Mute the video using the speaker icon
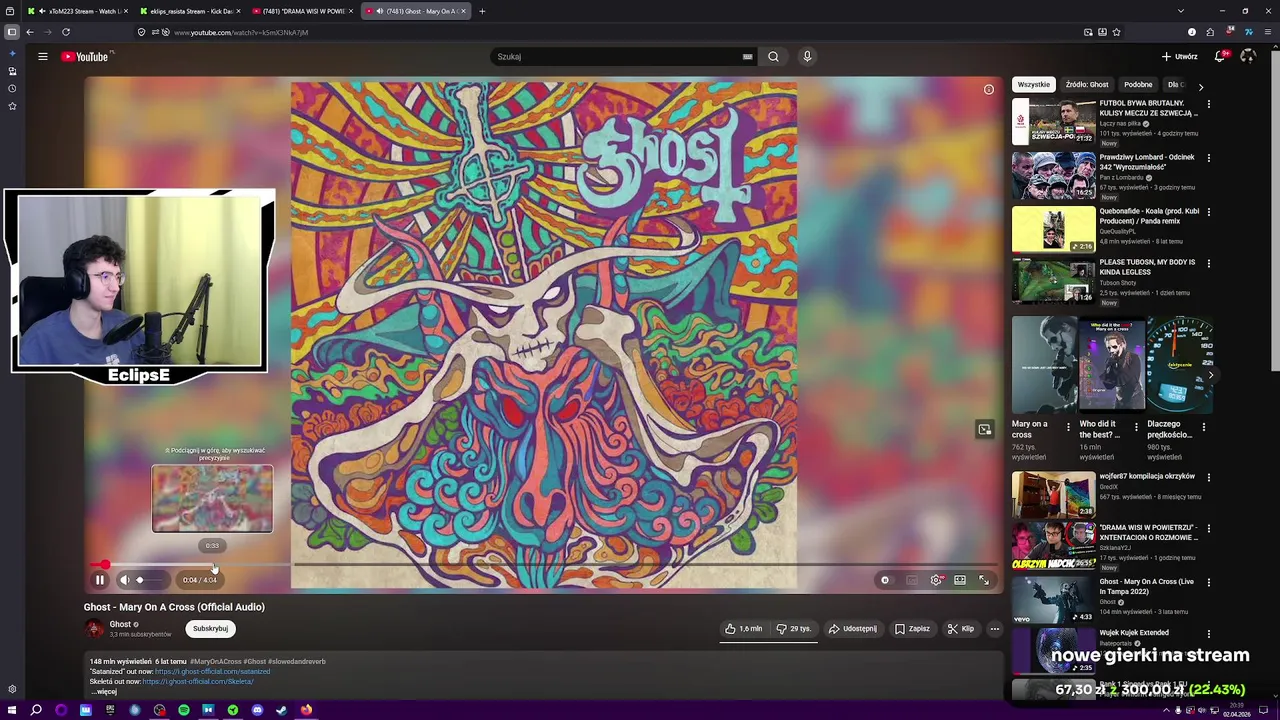Viewport: 1280px width, 720px height. [125, 580]
